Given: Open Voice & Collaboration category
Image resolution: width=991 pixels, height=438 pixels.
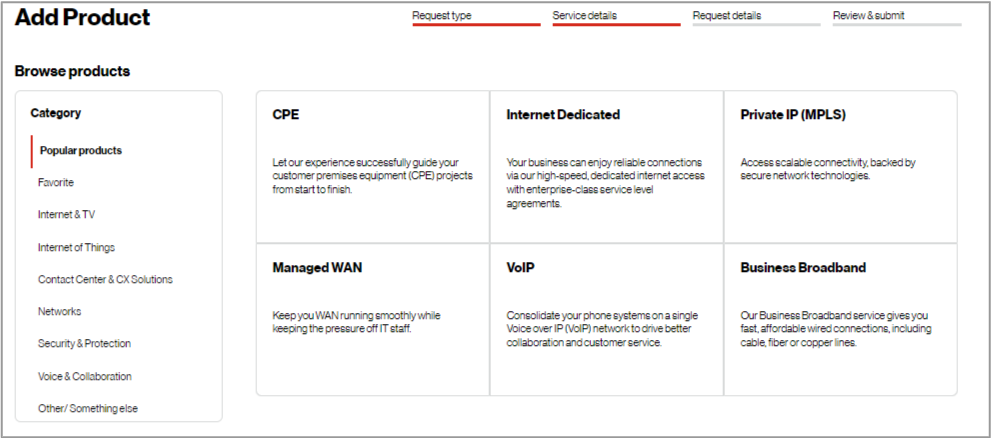Looking at the screenshot, I should (x=85, y=376).
